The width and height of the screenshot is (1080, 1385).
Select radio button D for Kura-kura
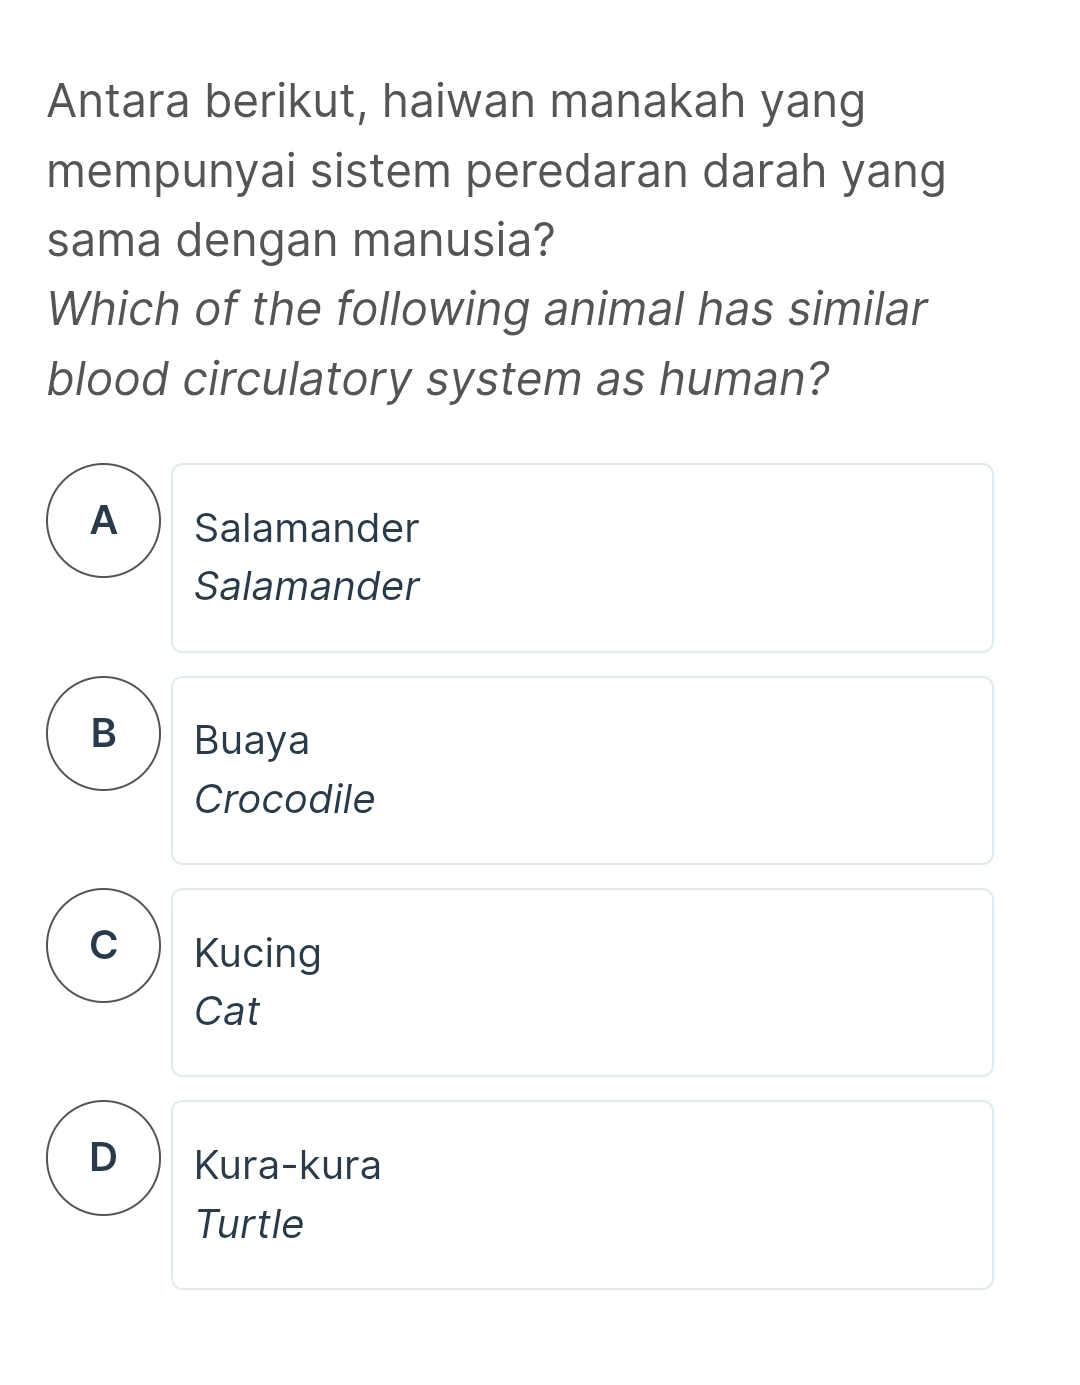point(104,1158)
